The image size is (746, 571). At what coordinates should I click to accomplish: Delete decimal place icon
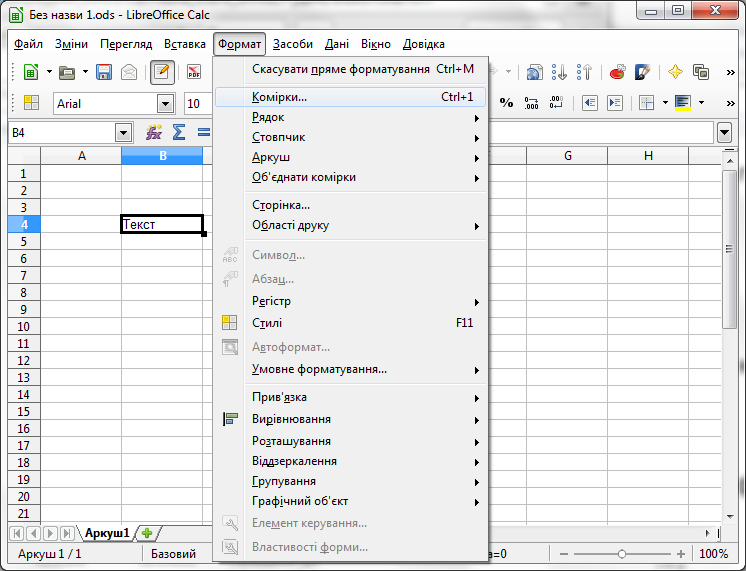click(556, 103)
